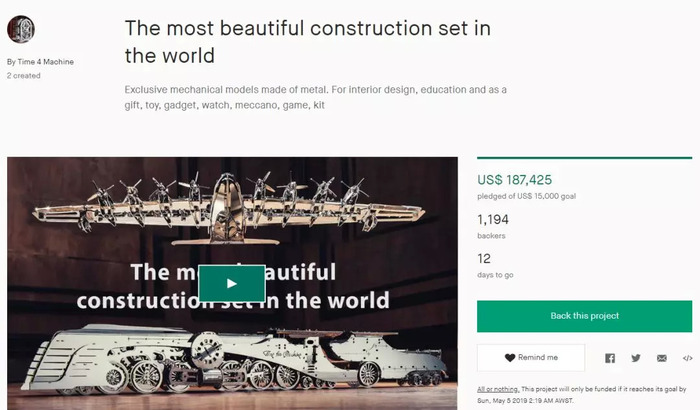This screenshot has height=410, width=700.
Task: Share project via email icon
Action: (x=662, y=358)
